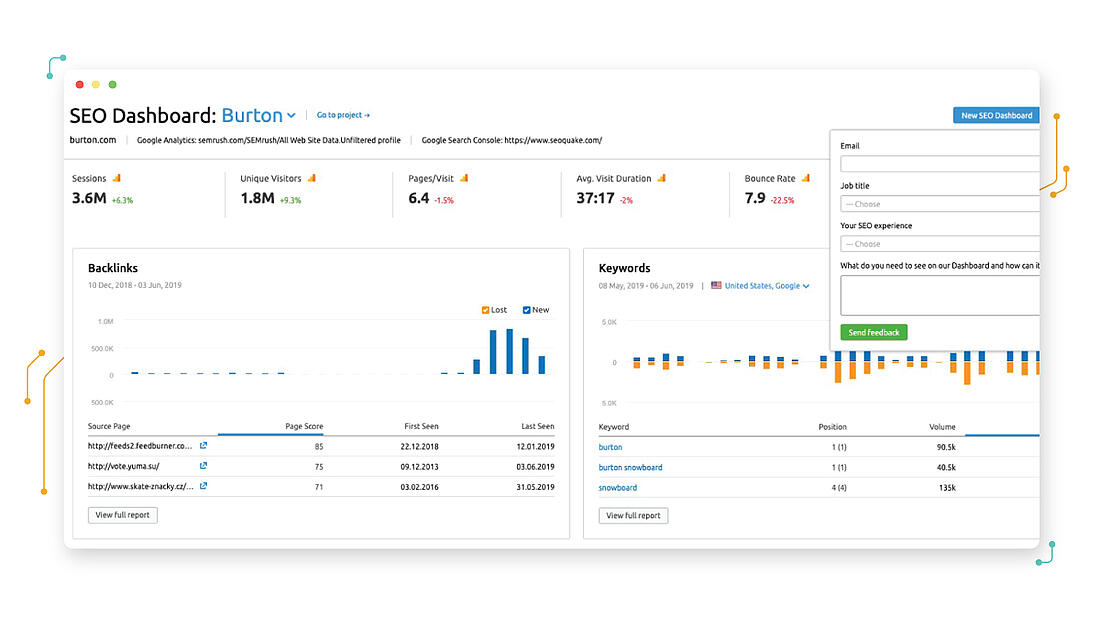The image size is (1100, 619).
Task: Click the New SEO Dashboard button
Action: point(996,115)
